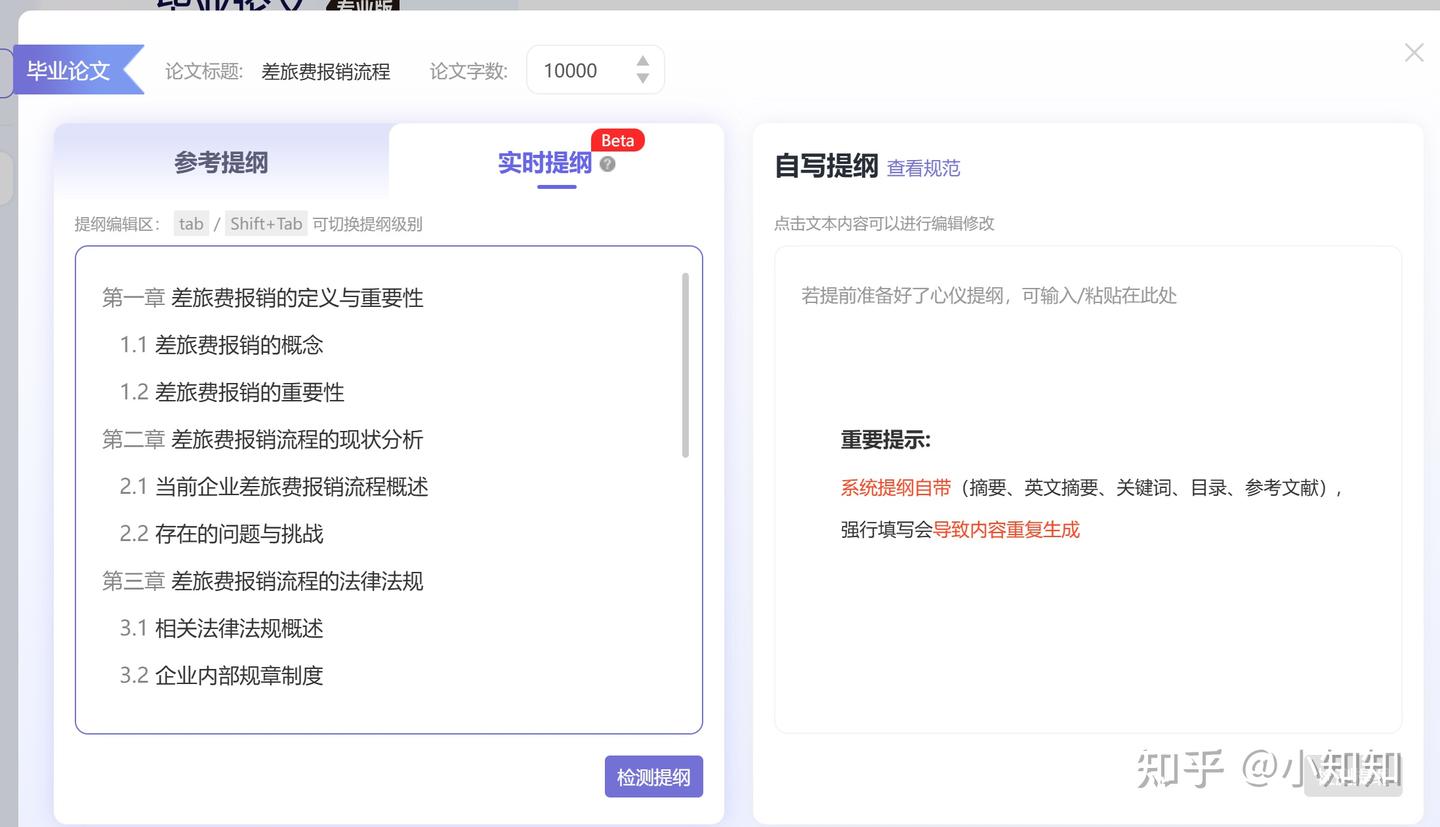The width and height of the screenshot is (1440, 827).
Task: Click outline row 第二章 差旅费报销流程的现状分析
Action: [x=263, y=439]
